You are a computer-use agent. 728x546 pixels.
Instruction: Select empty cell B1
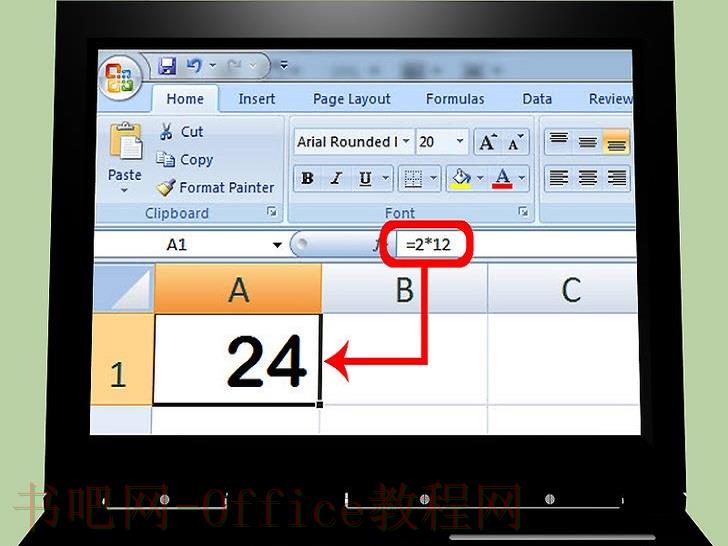click(x=404, y=359)
